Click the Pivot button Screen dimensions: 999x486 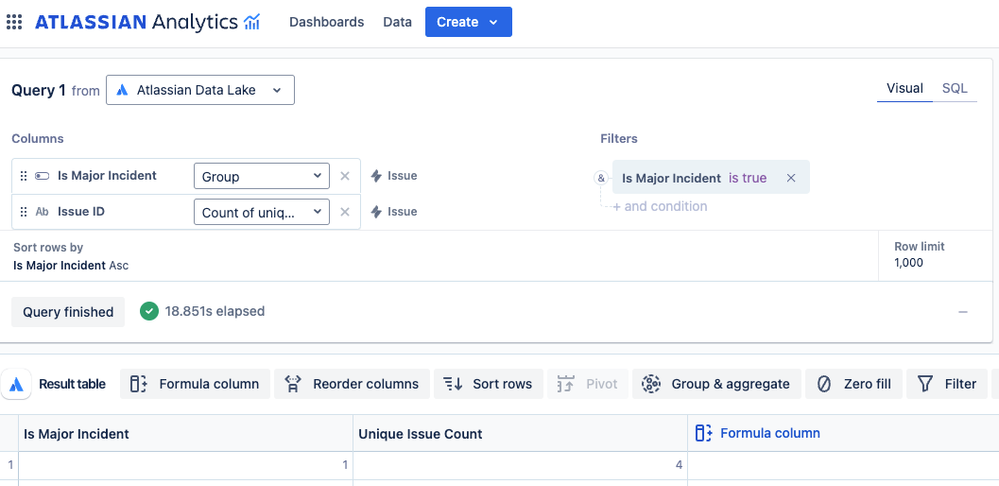pyautogui.click(x=587, y=384)
